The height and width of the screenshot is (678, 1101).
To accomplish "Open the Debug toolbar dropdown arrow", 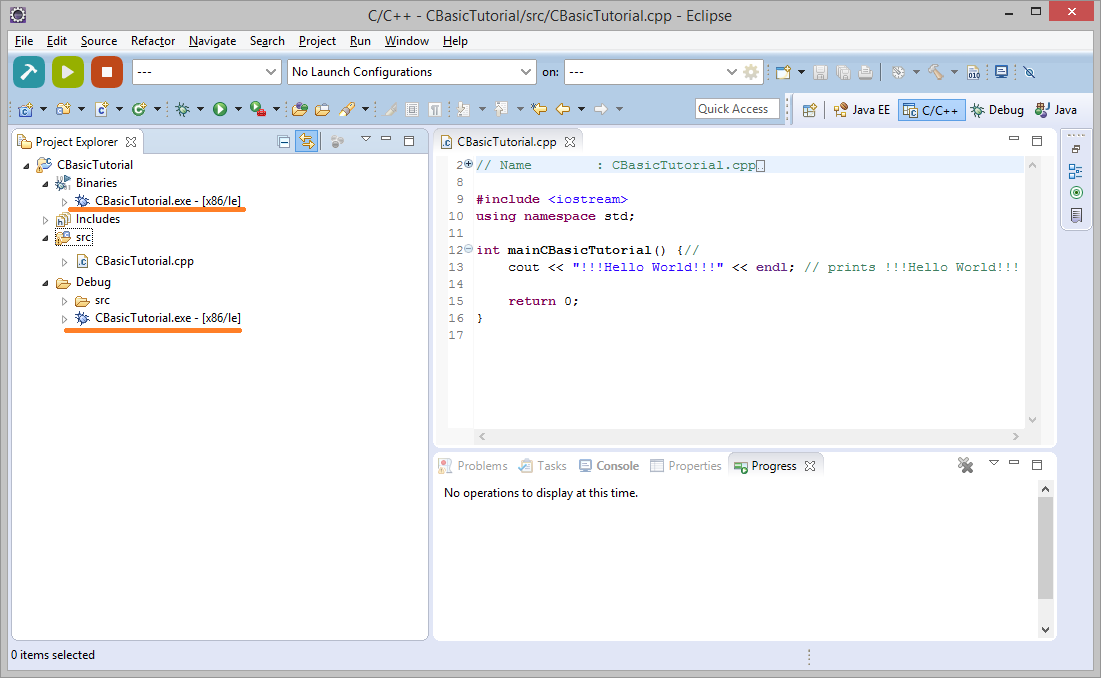I will (200, 109).
